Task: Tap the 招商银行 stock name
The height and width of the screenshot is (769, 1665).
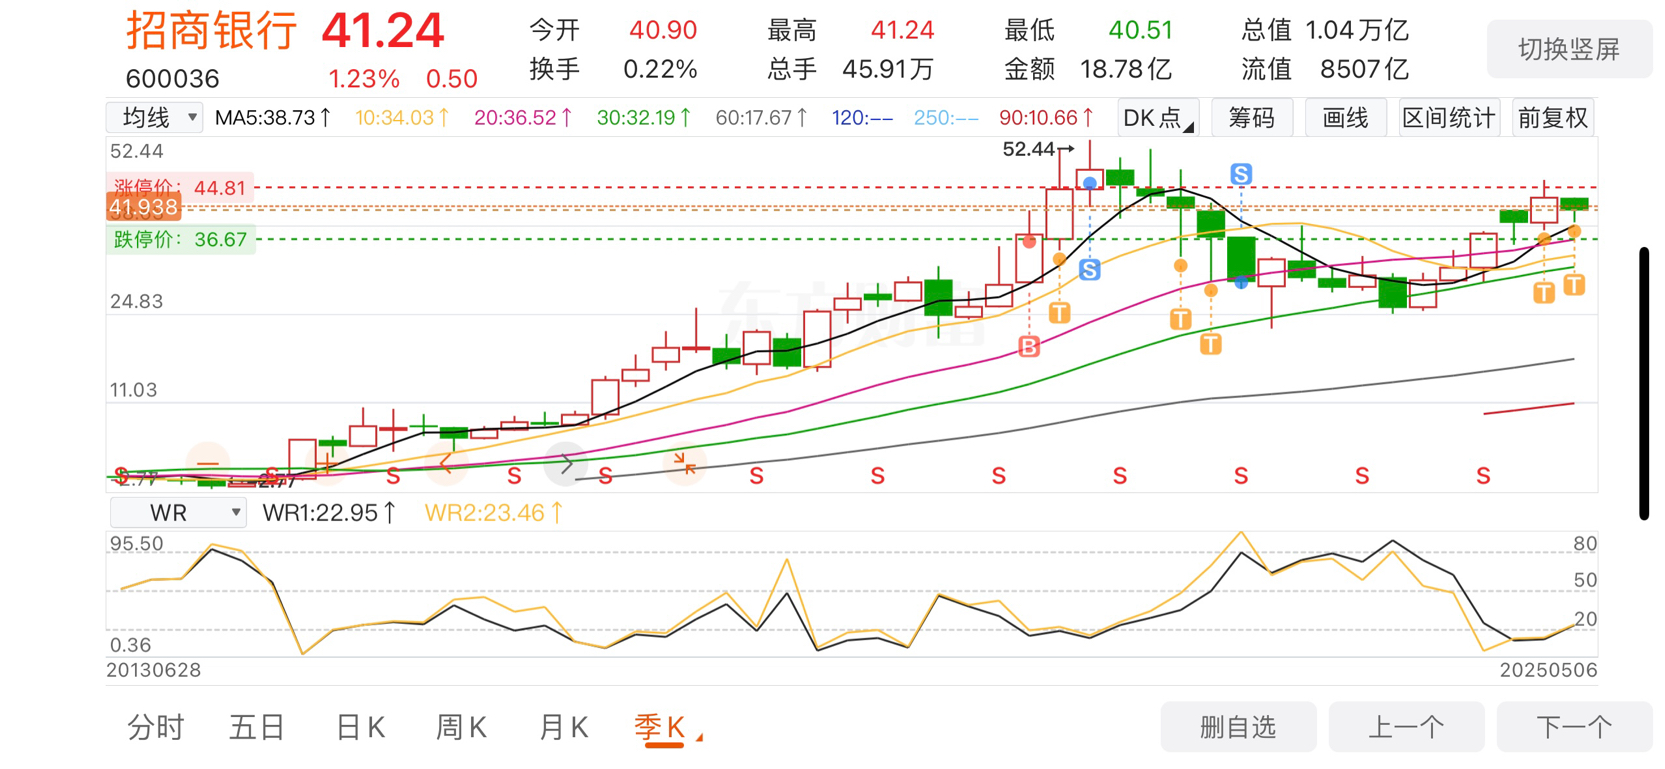Action: [x=211, y=31]
